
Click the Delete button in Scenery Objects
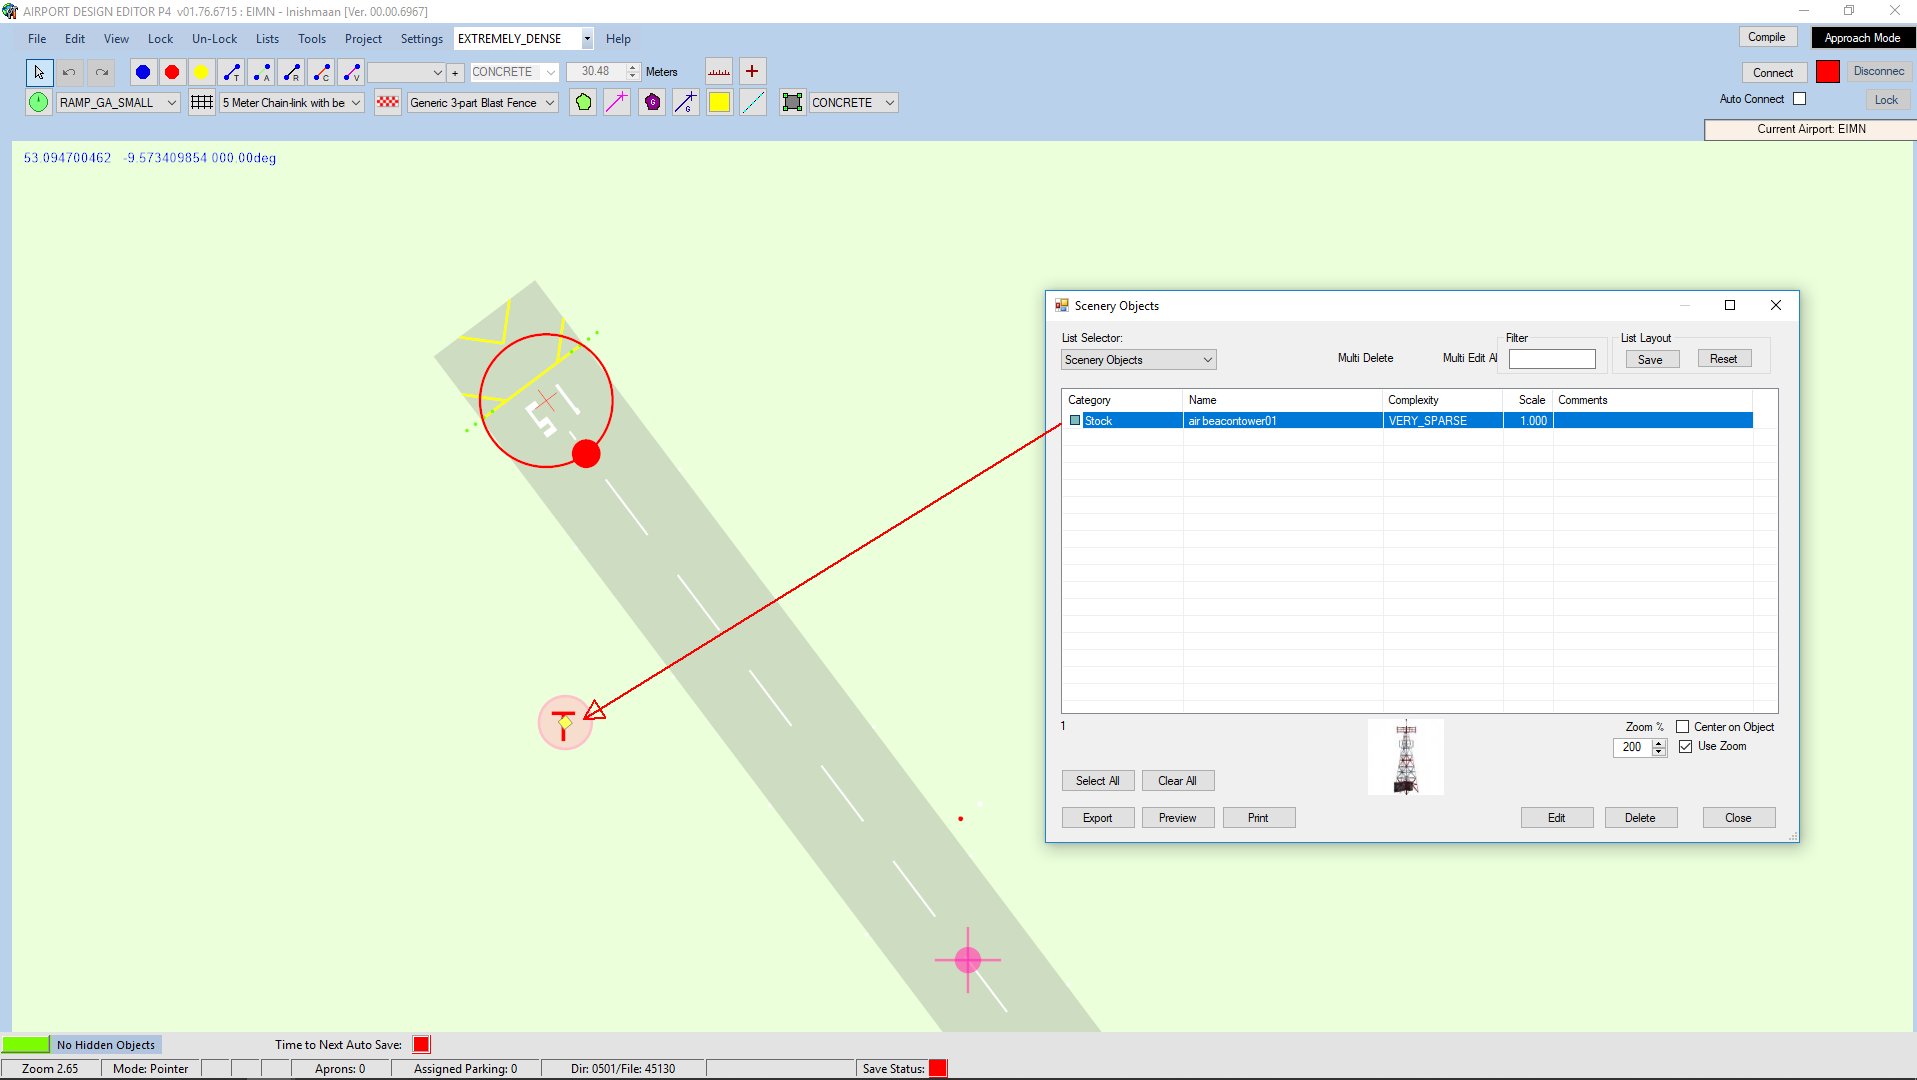[x=1640, y=818]
